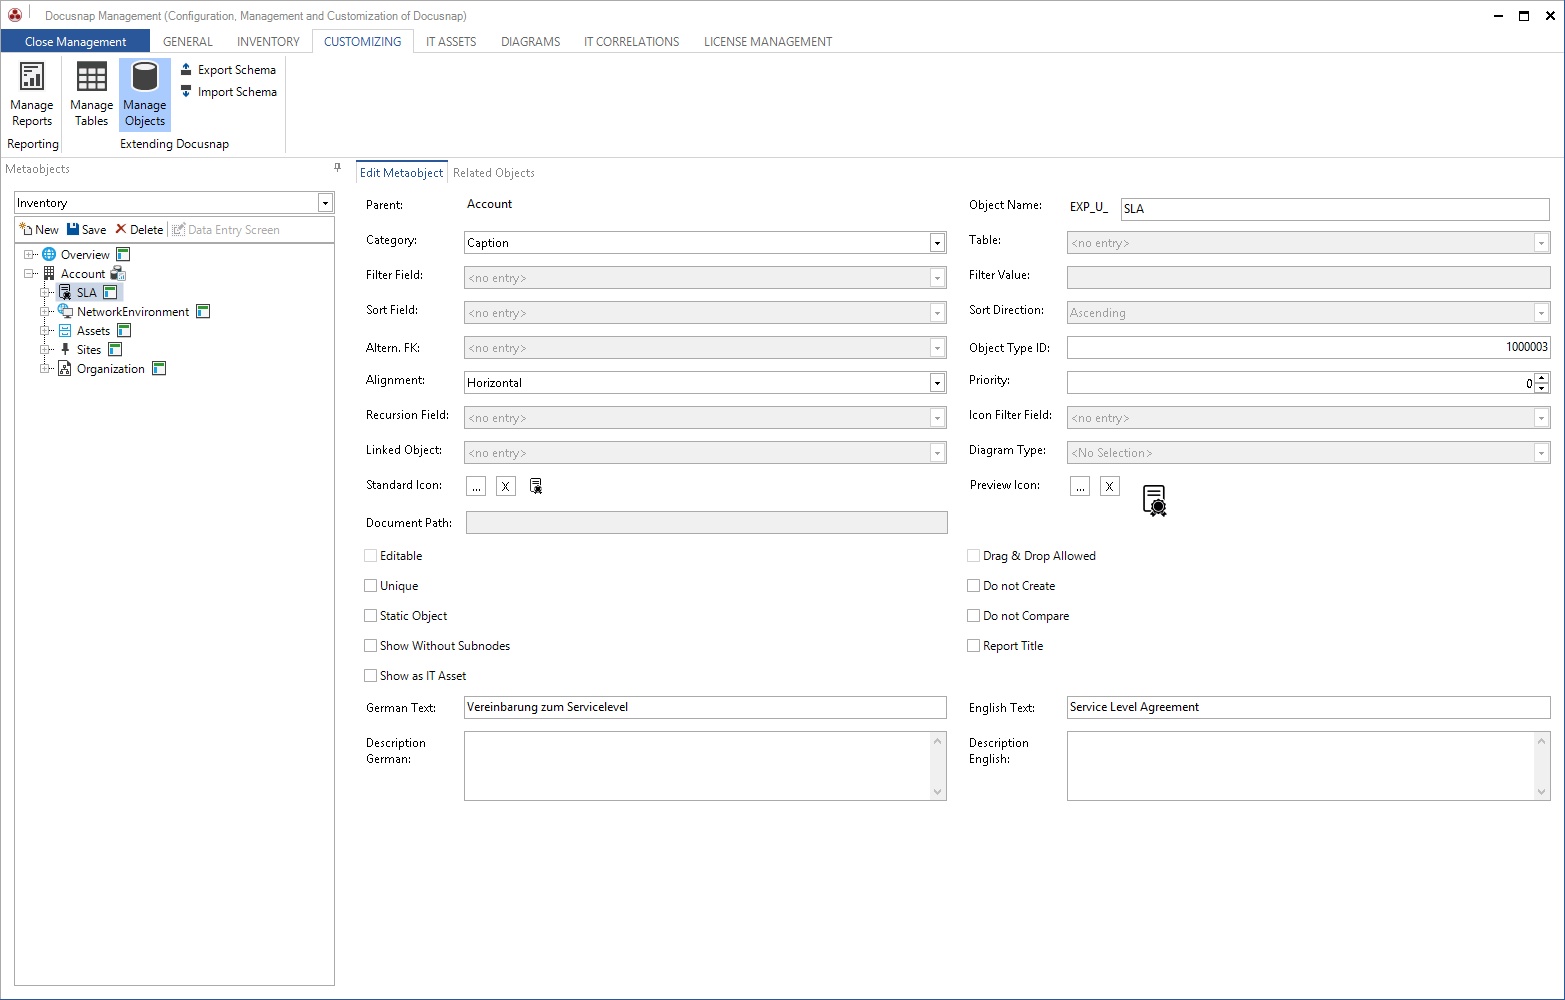
Task: Switch to the GENERAL ribbon tab
Action: (x=188, y=42)
